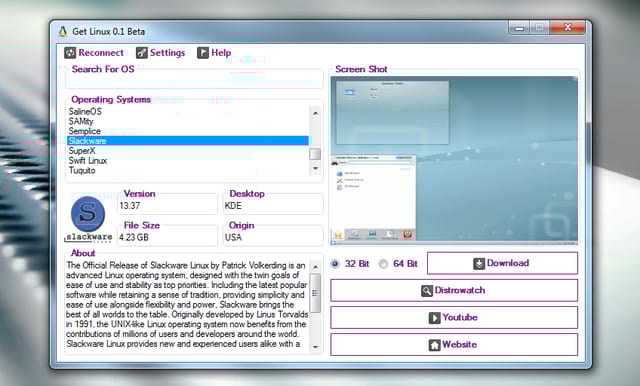640x386 pixels.
Task: Click the About text scroll down arrow
Action: pos(315,347)
